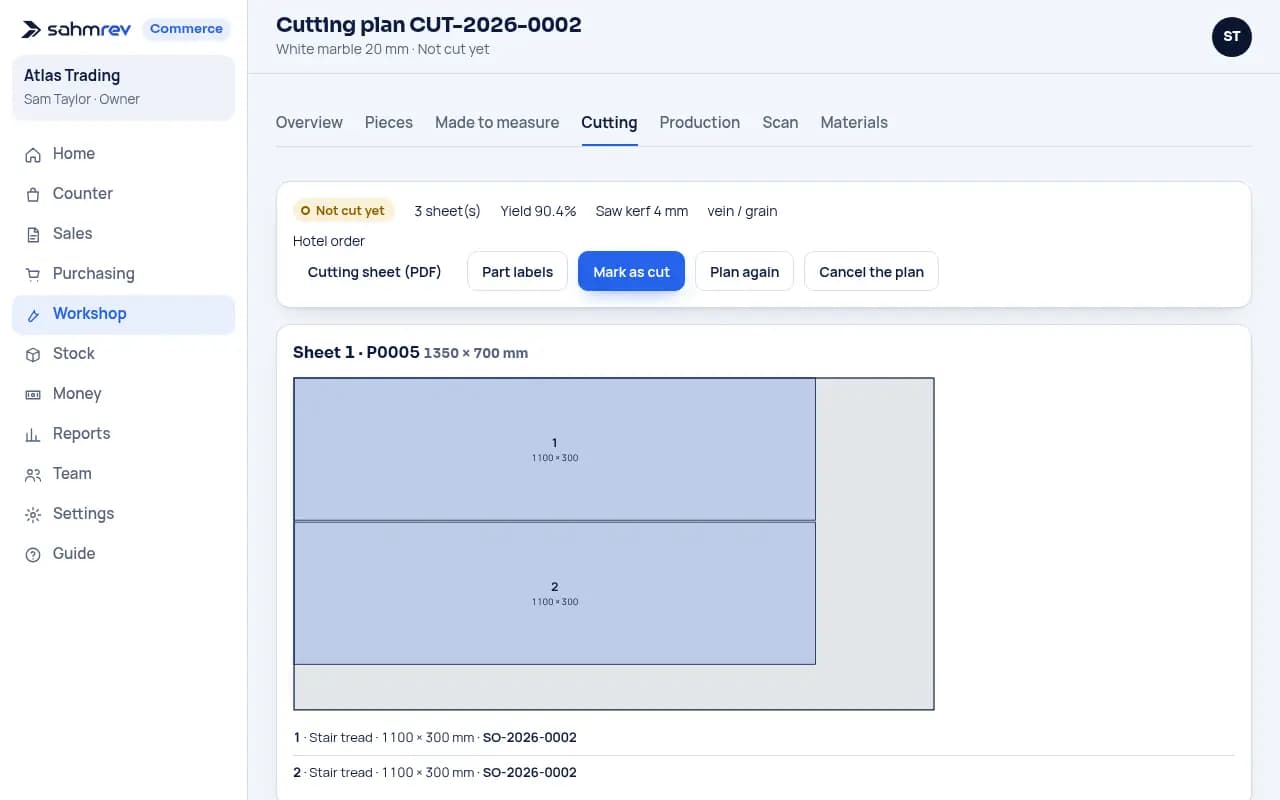Navigate to Purchasing section
1280x800 pixels.
tap(123, 274)
